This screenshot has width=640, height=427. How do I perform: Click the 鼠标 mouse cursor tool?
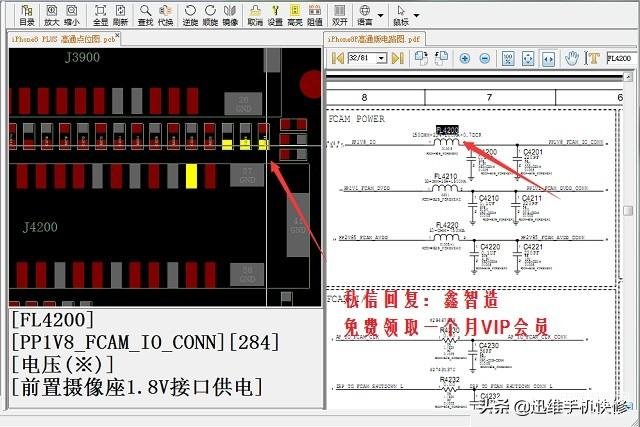coord(401,16)
